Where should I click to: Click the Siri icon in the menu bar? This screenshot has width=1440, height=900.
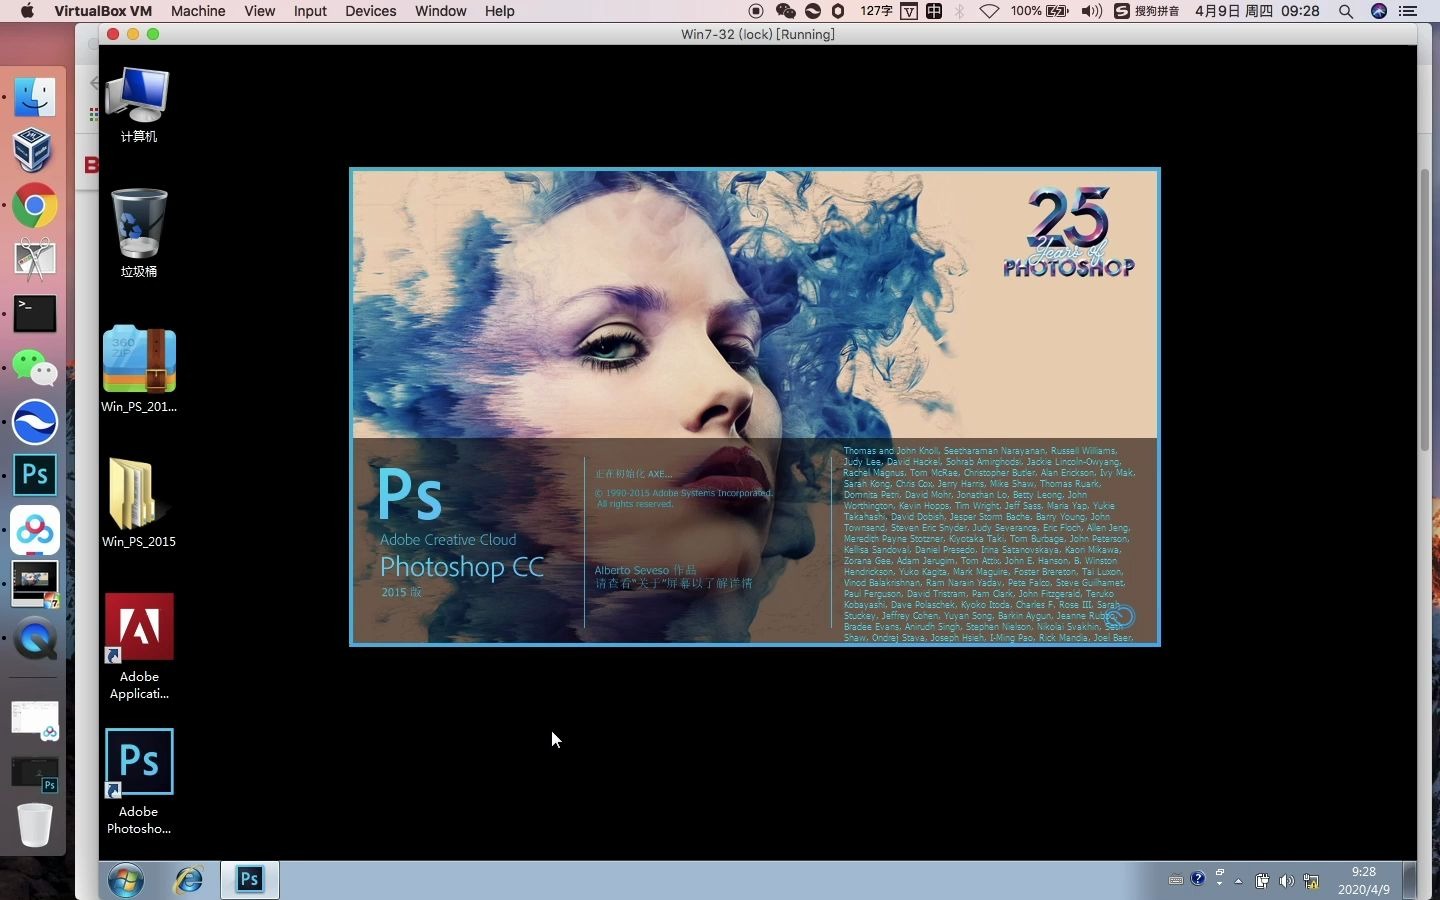point(1379,11)
